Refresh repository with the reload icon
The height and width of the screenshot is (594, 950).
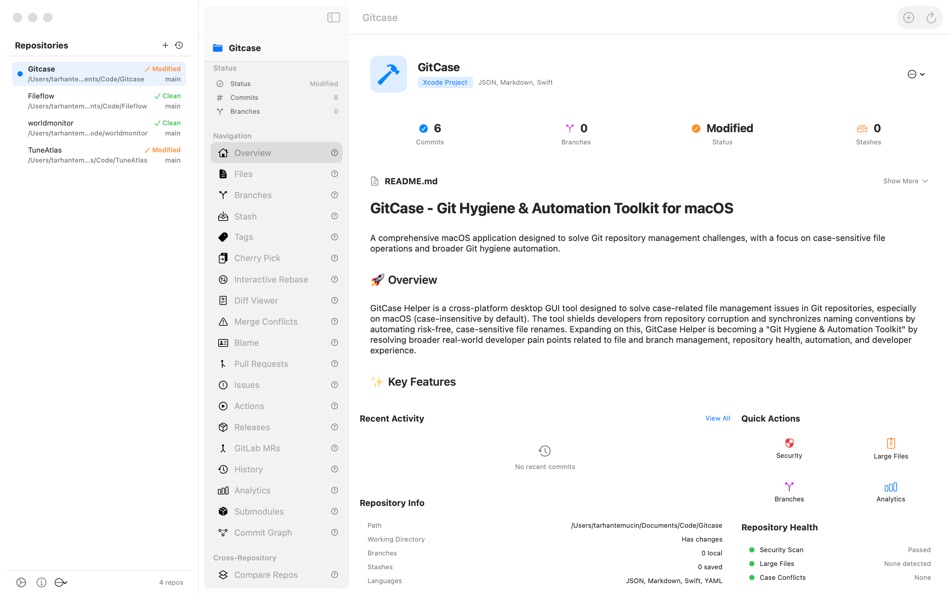click(x=931, y=18)
